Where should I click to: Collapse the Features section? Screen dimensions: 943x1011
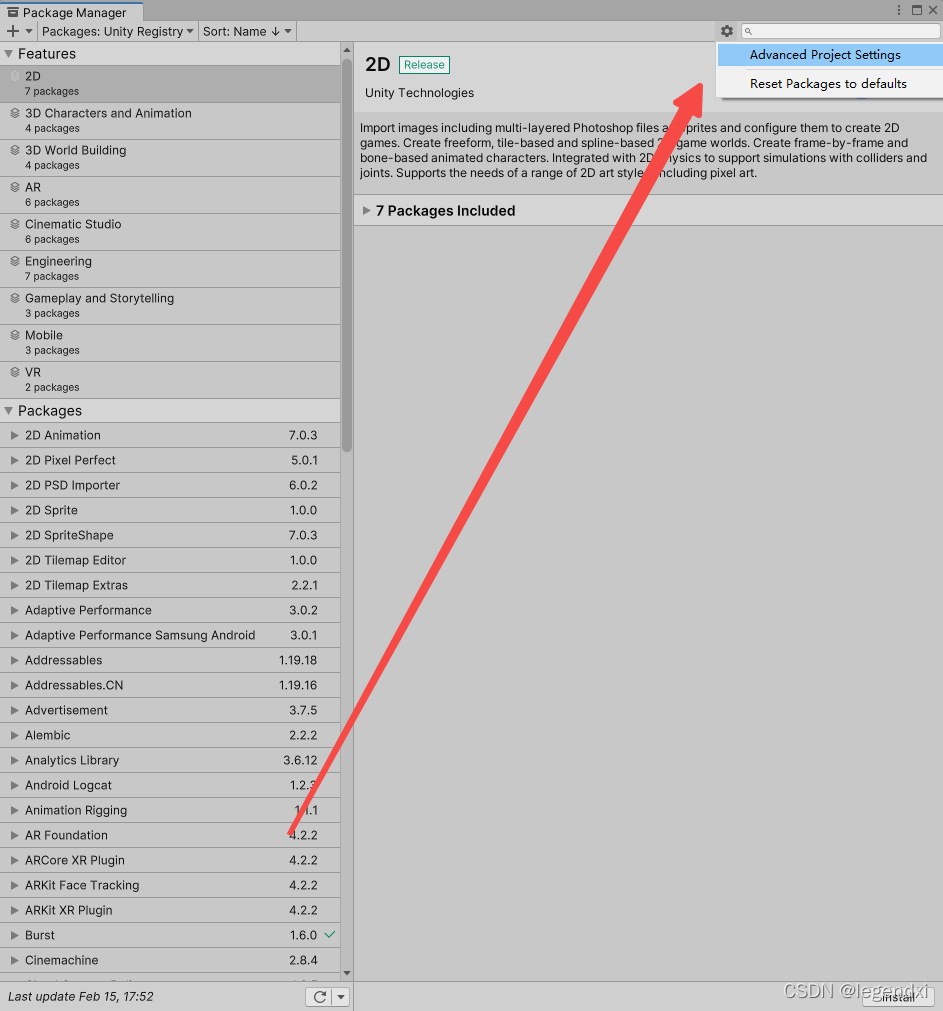pyautogui.click(x=8, y=54)
